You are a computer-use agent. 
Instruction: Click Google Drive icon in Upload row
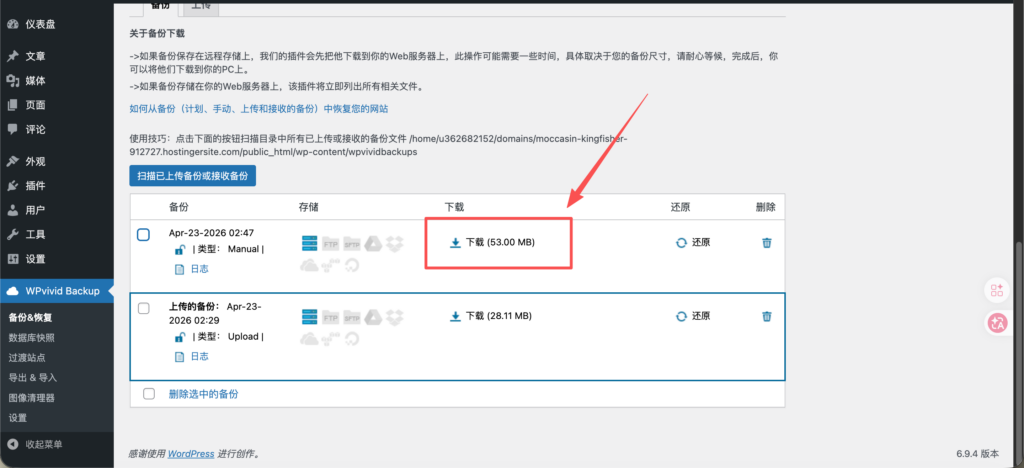373,318
